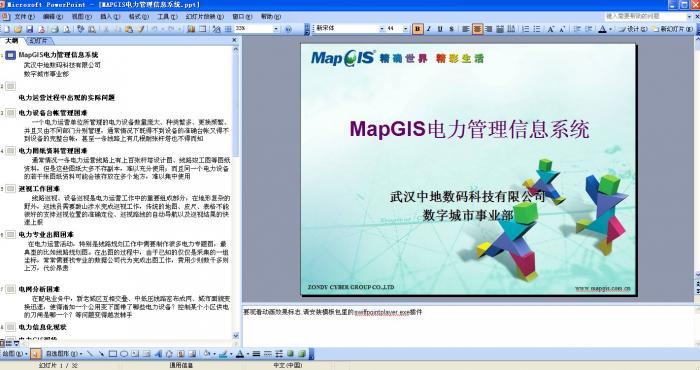Insert a Text Box from drawing toolbar
Viewport: 700px width, 370px height.
135,354
